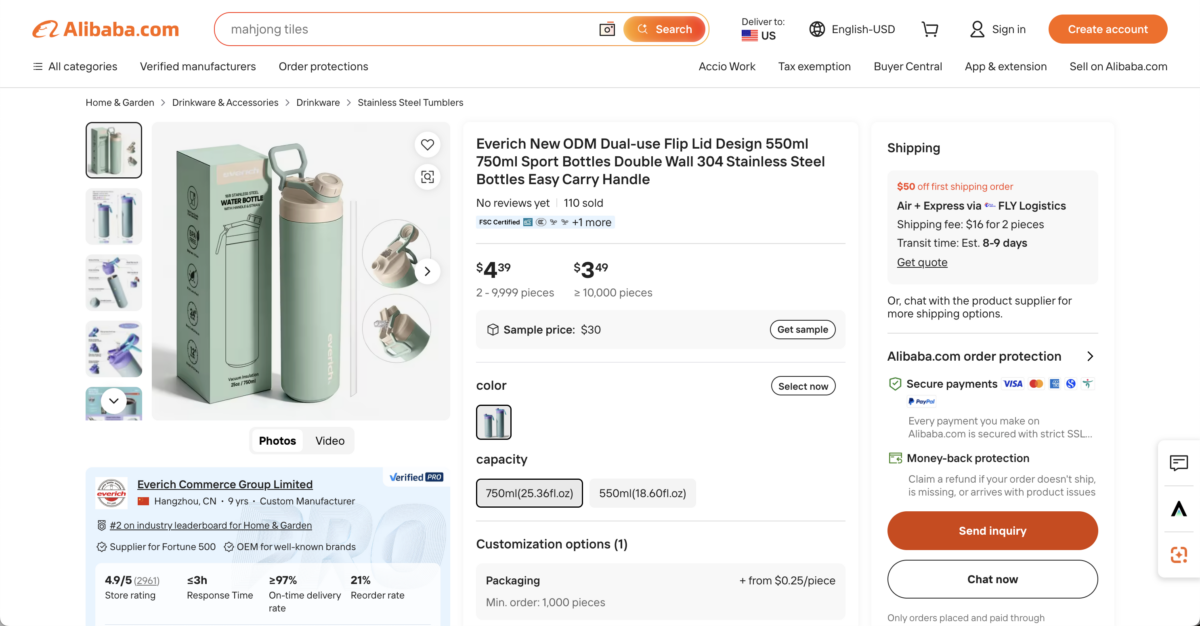
Task: Click the main product image
Action: tap(301, 271)
